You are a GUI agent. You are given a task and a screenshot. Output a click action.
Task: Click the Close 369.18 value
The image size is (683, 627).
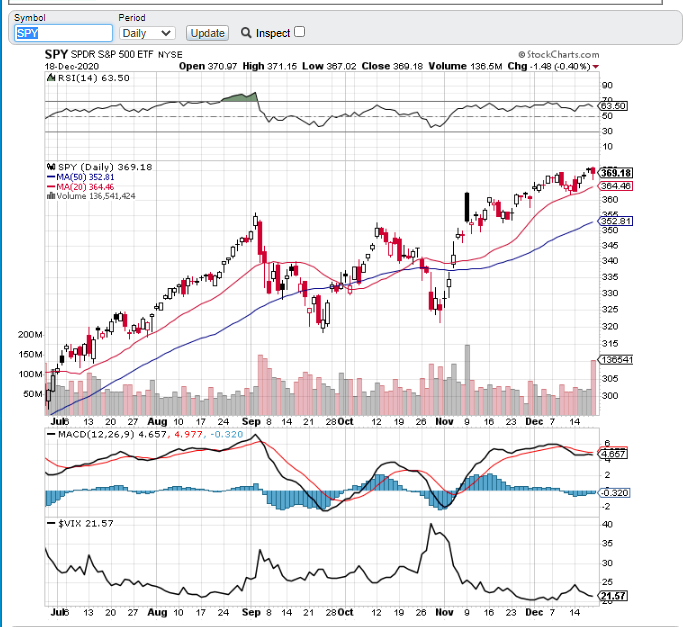(392, 66)
